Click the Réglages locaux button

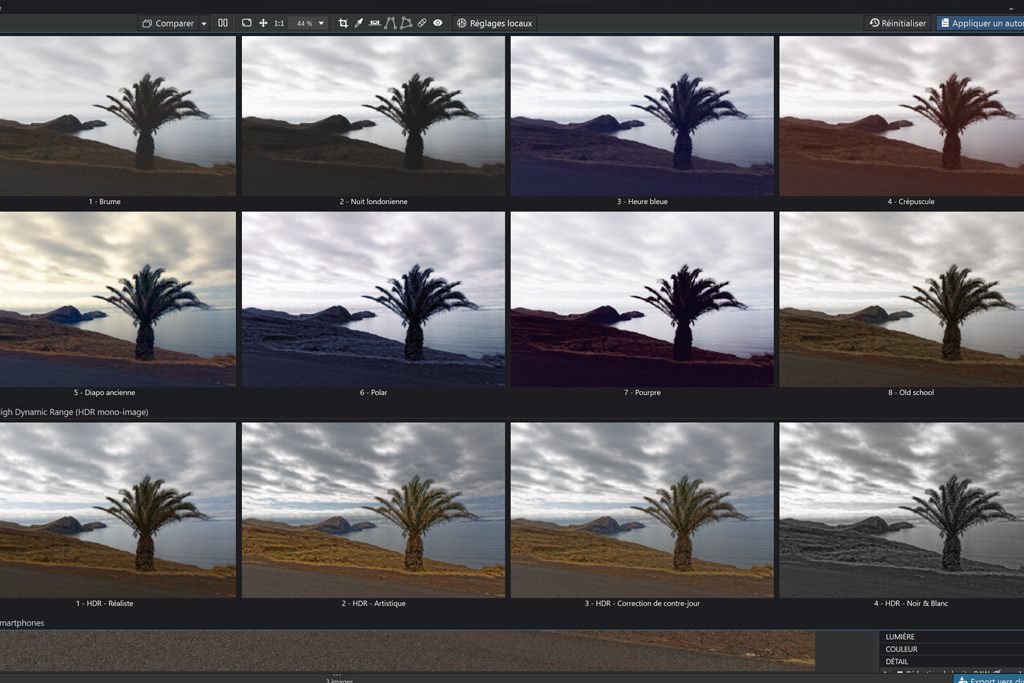[x=495, y=23]
